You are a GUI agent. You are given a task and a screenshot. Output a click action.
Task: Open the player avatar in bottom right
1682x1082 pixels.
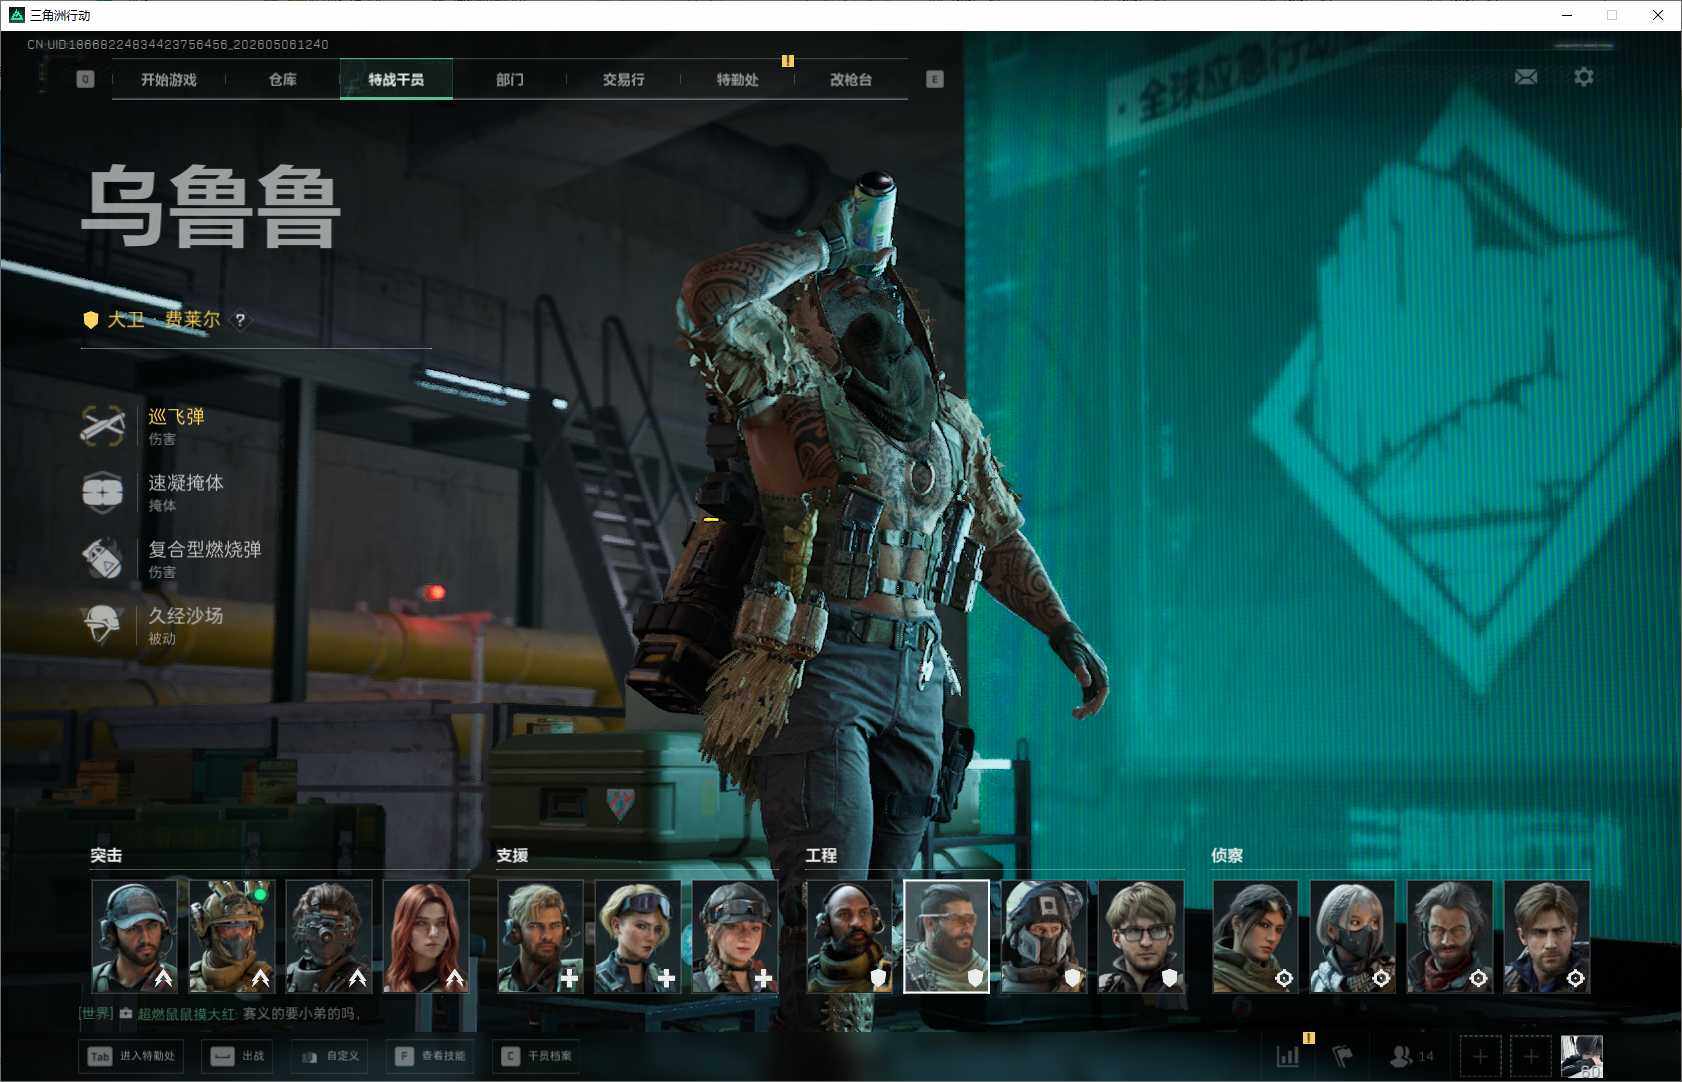[1582, 1056]
